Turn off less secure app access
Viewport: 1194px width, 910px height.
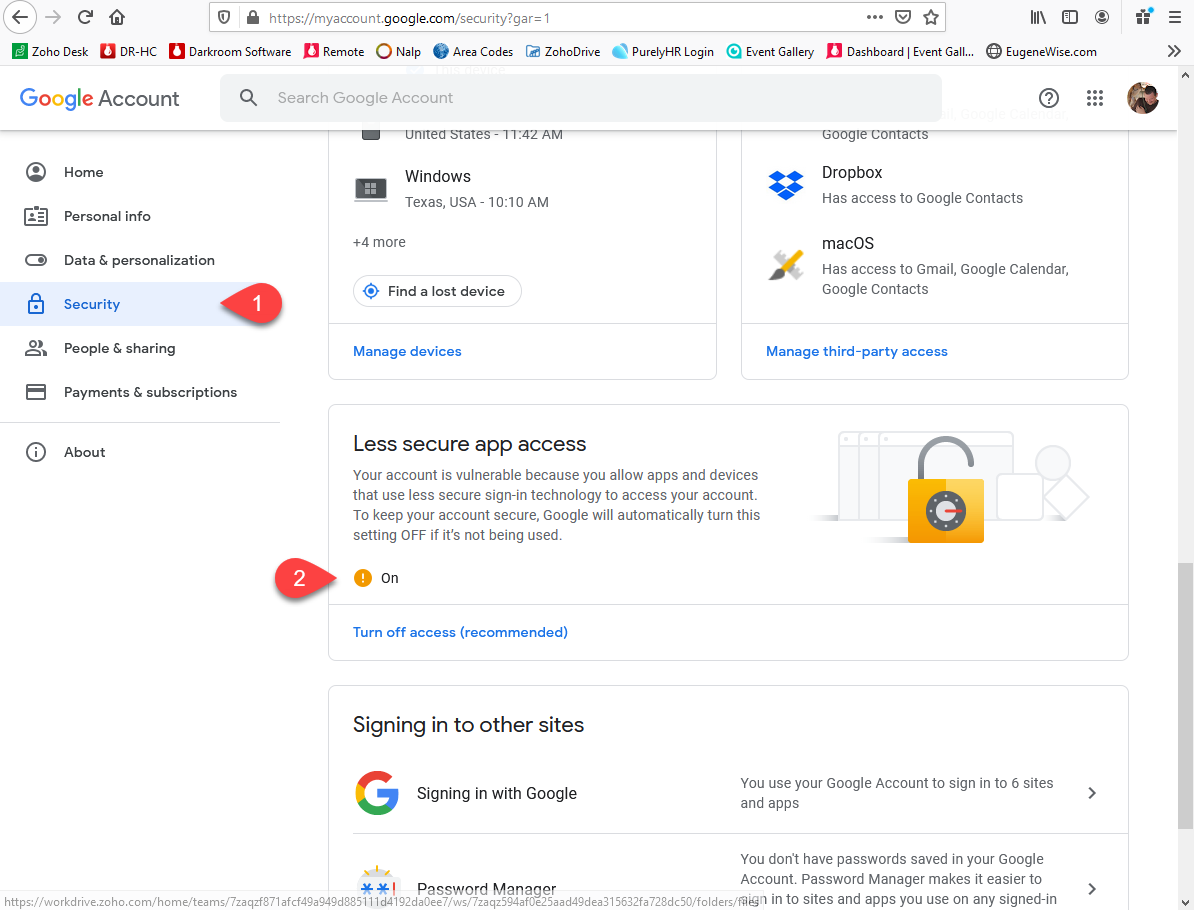pos(460,632)
